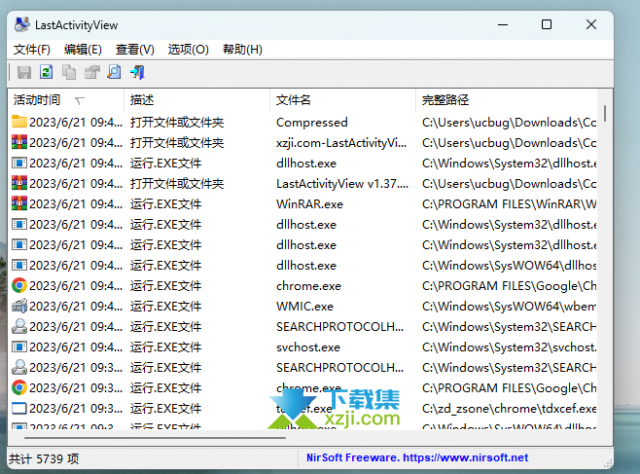Image resolution: width=640 pixels, height=474 pixels.
Task: Select the Compressed file name cell
Action: (x=312, y=122)
